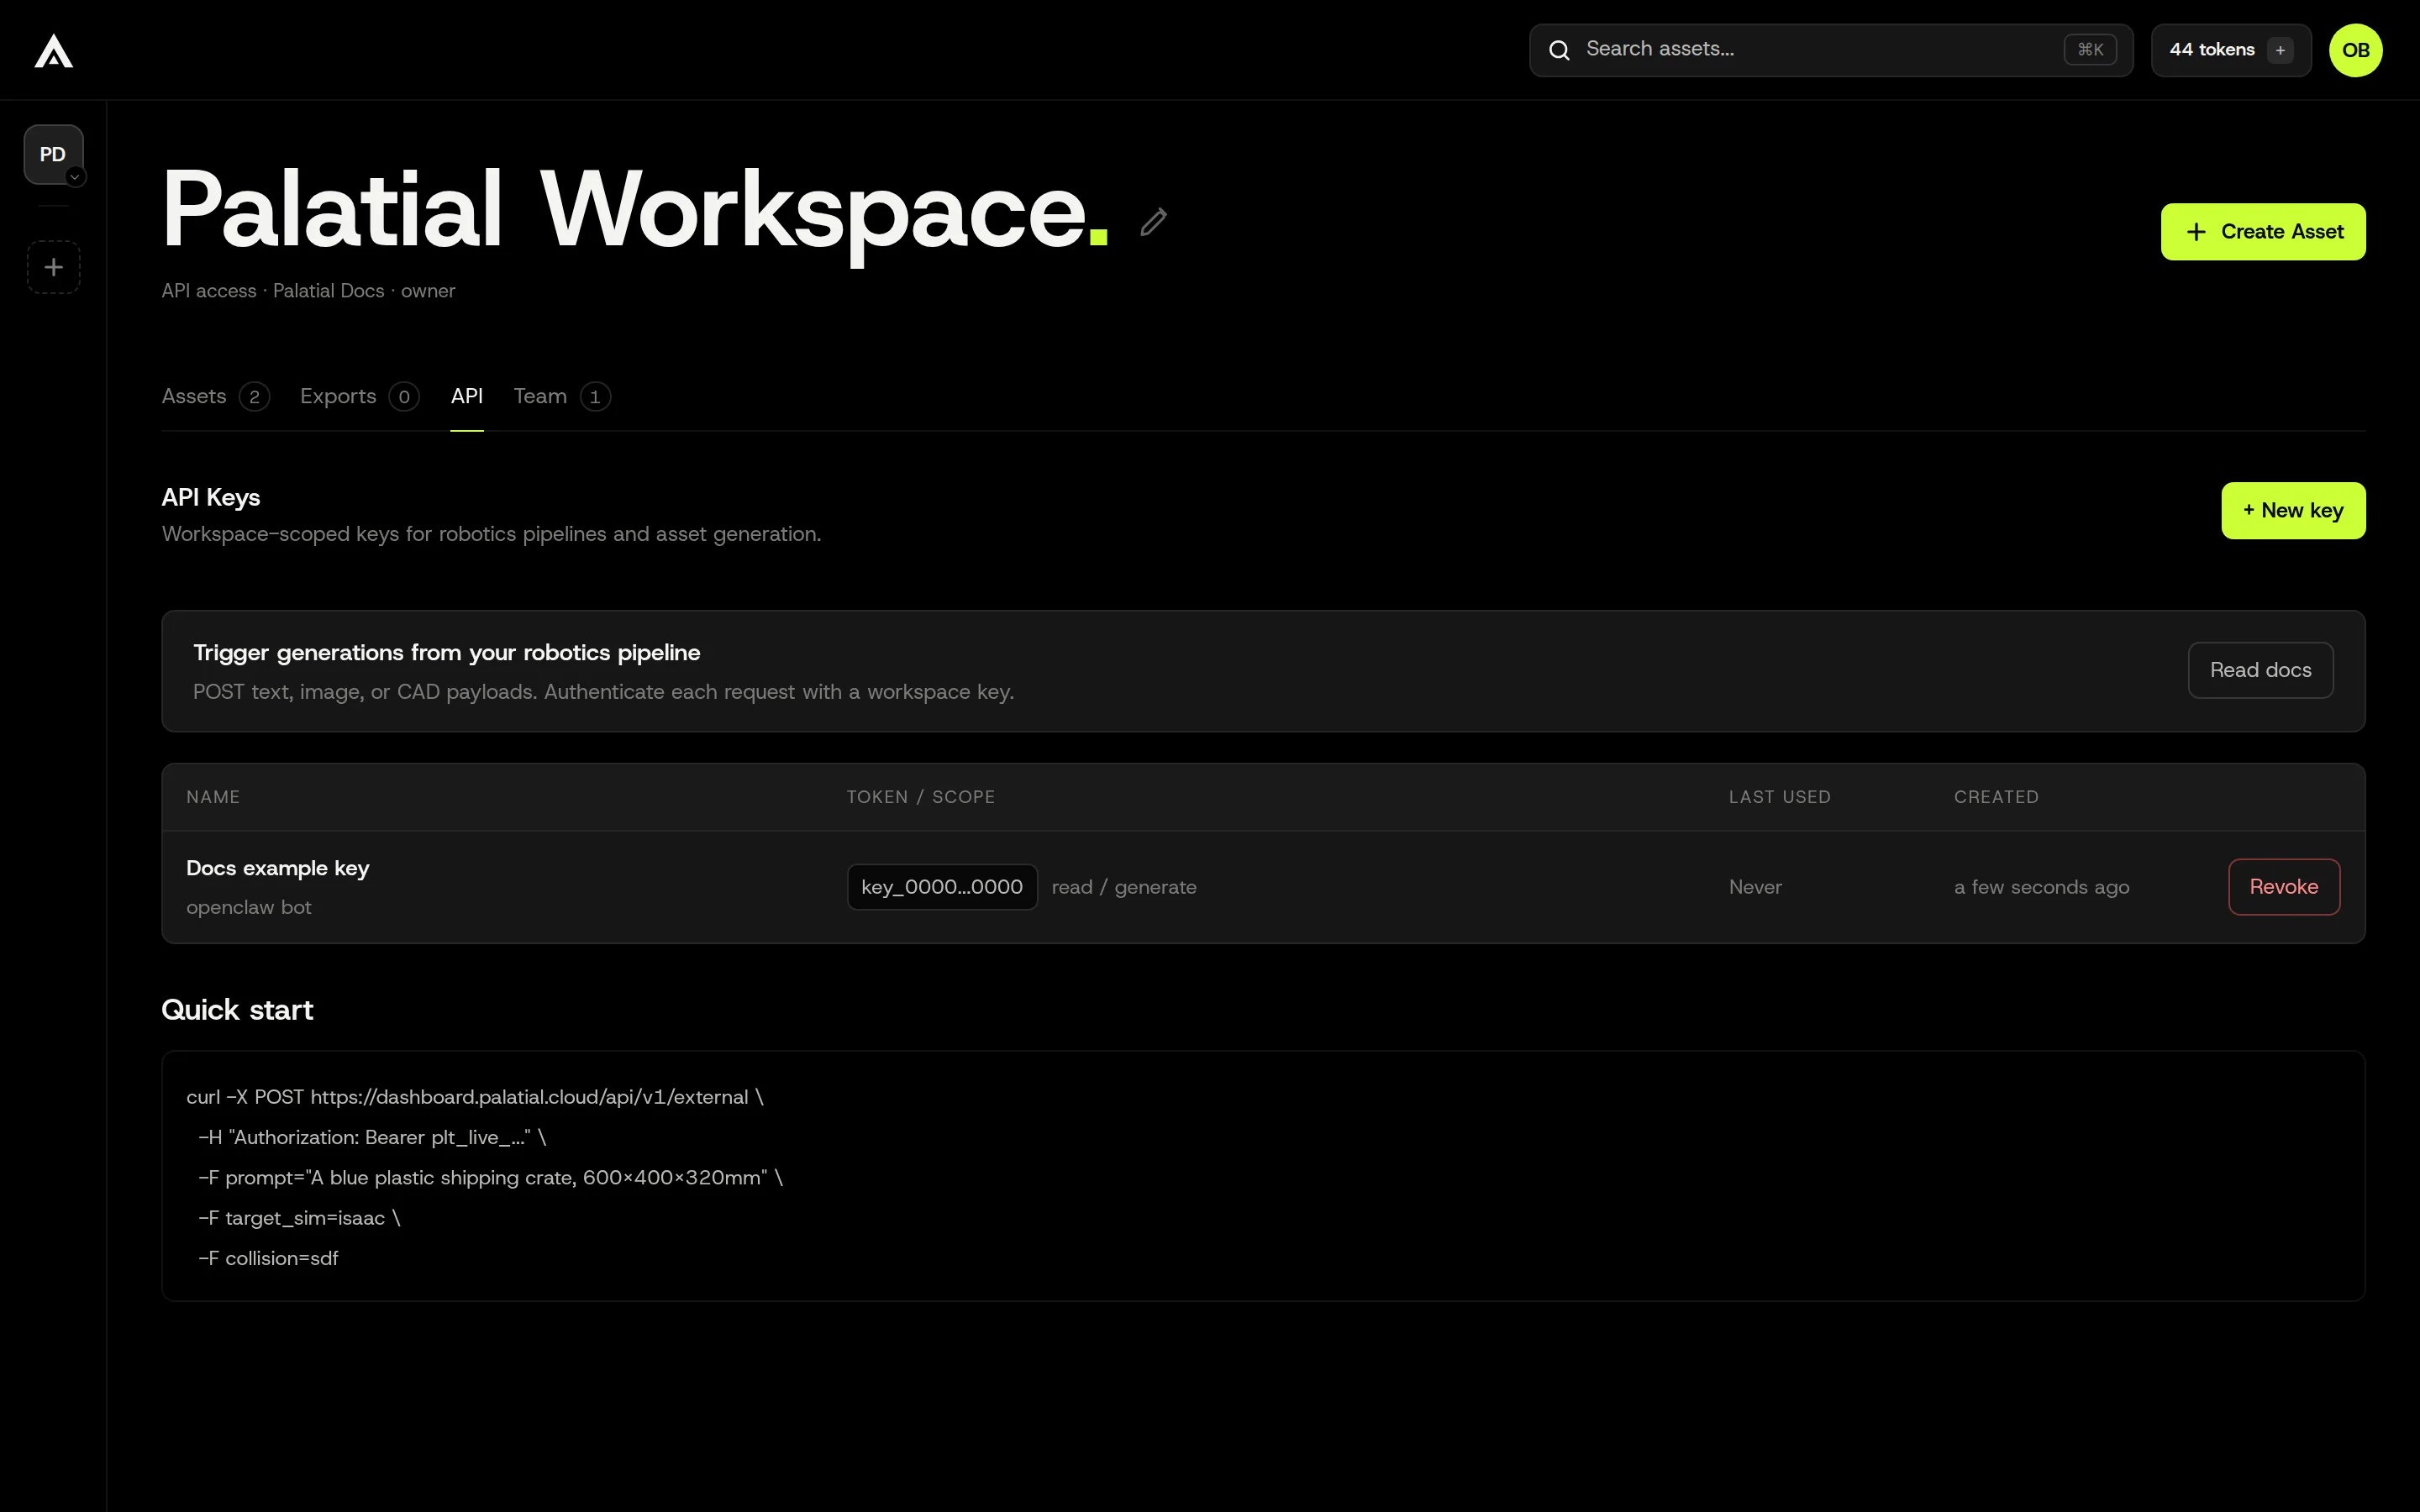Click the target_sim=isaac line

299,1218
